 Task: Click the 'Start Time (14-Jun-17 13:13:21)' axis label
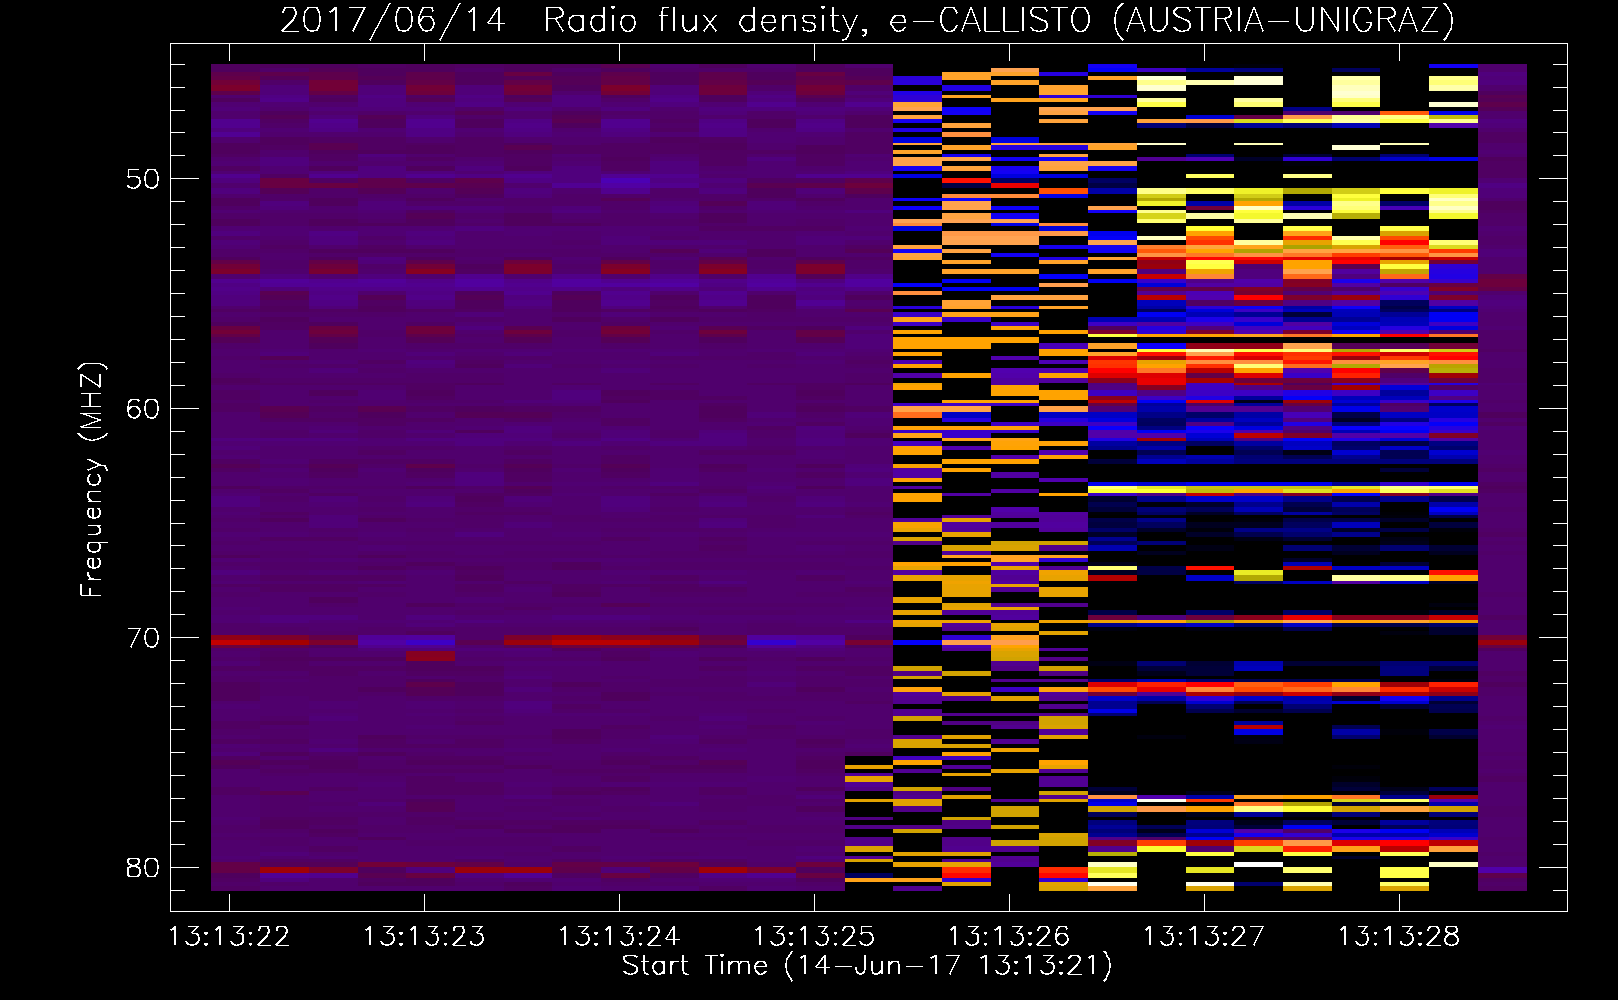click(x=867, y=966)
